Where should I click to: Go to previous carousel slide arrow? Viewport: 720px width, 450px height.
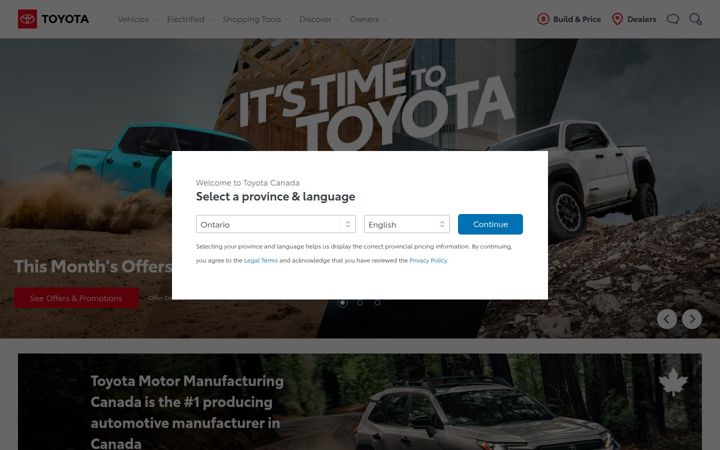pos(667,319)
